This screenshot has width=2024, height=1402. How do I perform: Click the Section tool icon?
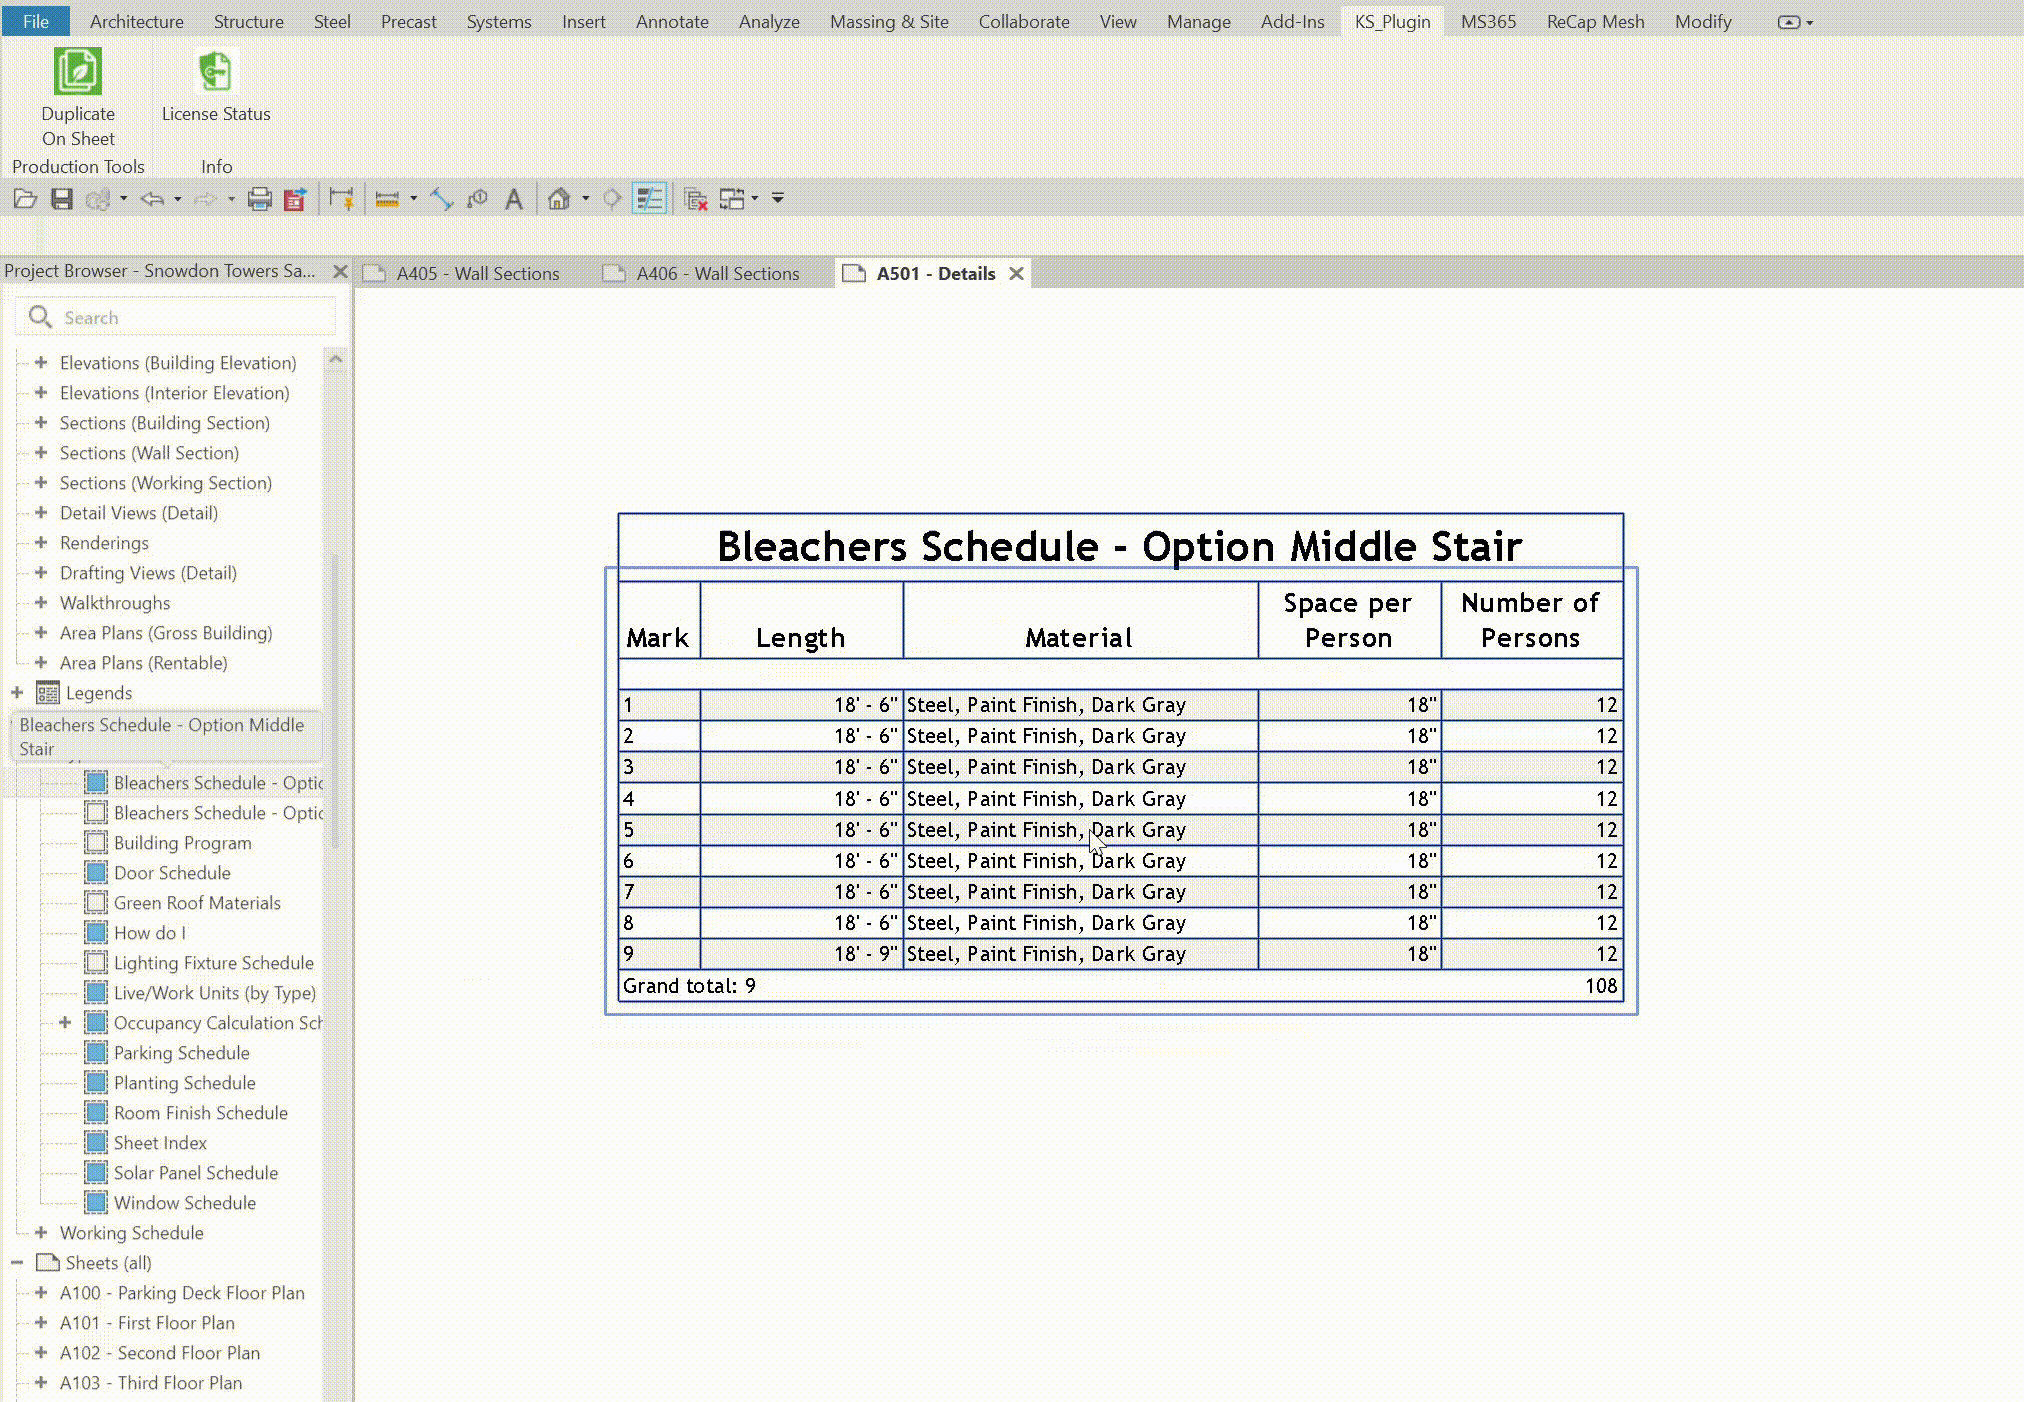(x=612, y=199)
